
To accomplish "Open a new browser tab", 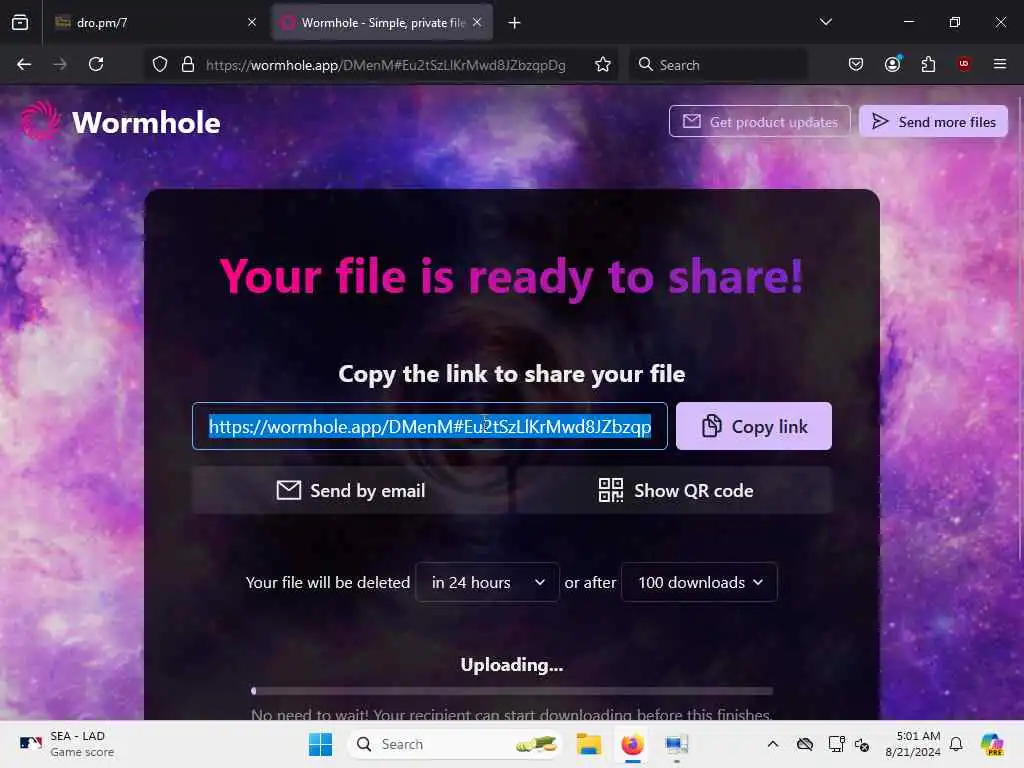I will point(515,23).
